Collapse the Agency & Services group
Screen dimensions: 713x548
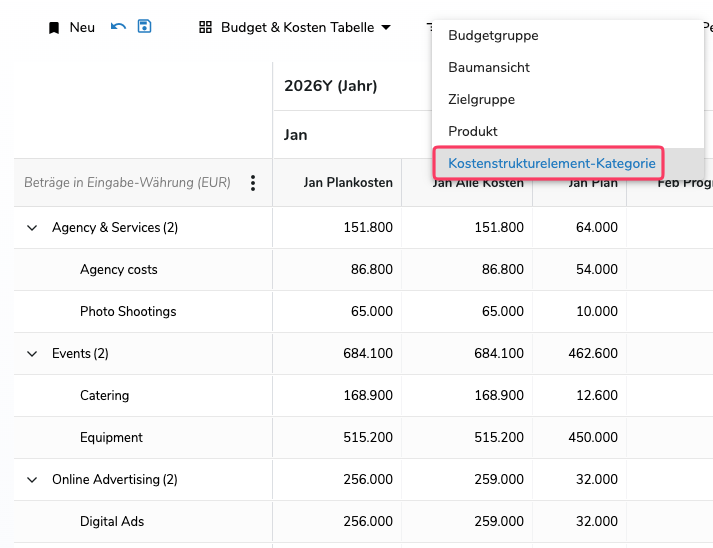(x=32, y=227)
